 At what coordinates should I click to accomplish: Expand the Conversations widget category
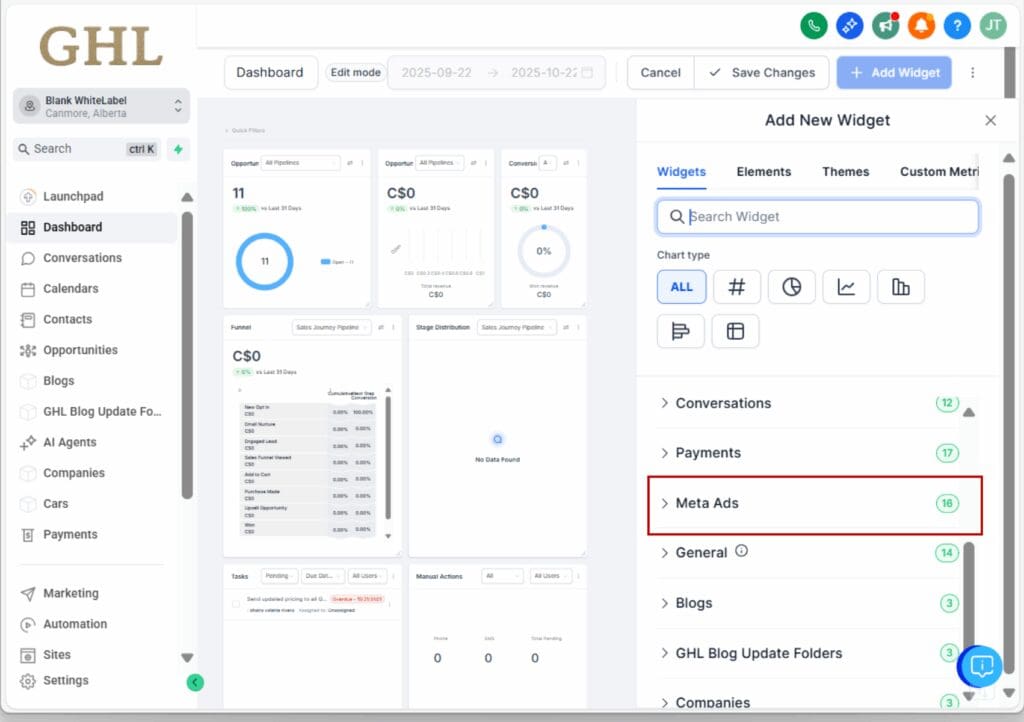tap(723, 403)
